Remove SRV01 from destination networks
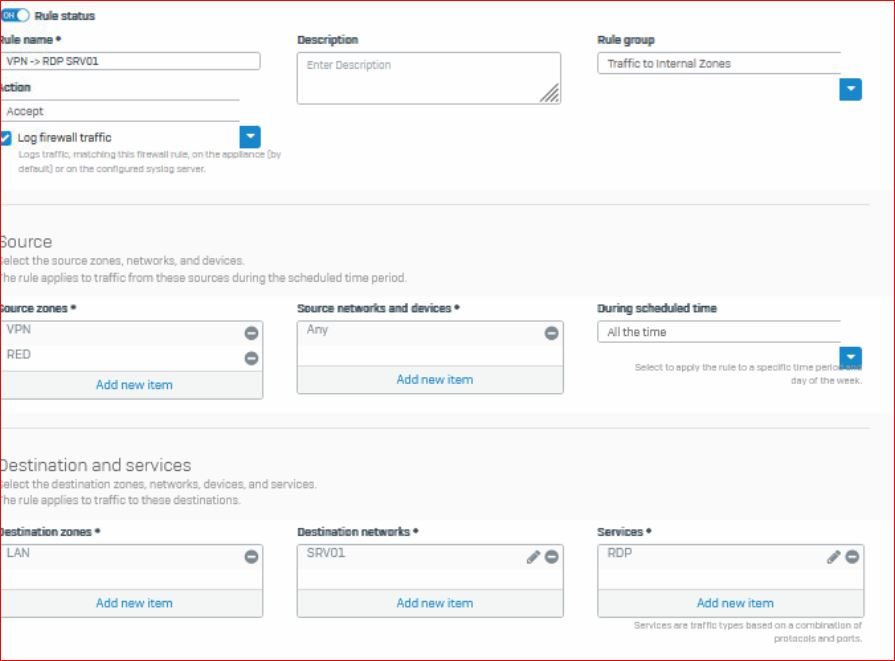This screenshot has width=895, height=661. (551, 557)
